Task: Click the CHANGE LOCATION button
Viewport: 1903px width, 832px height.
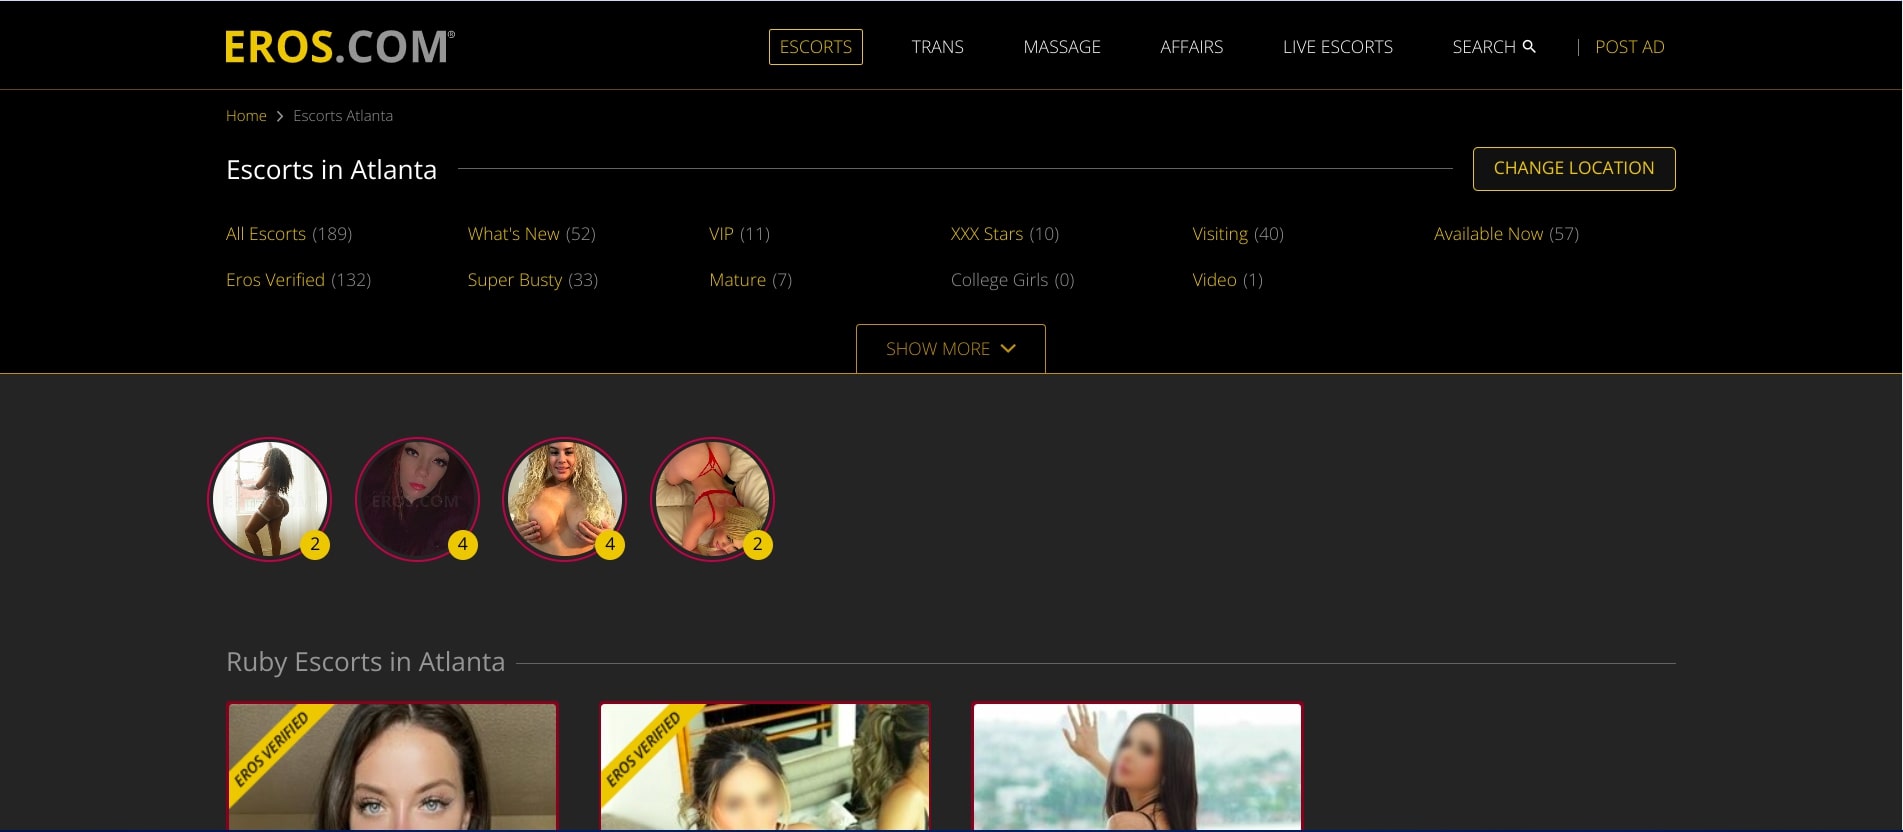Action: coord(1574,169)
